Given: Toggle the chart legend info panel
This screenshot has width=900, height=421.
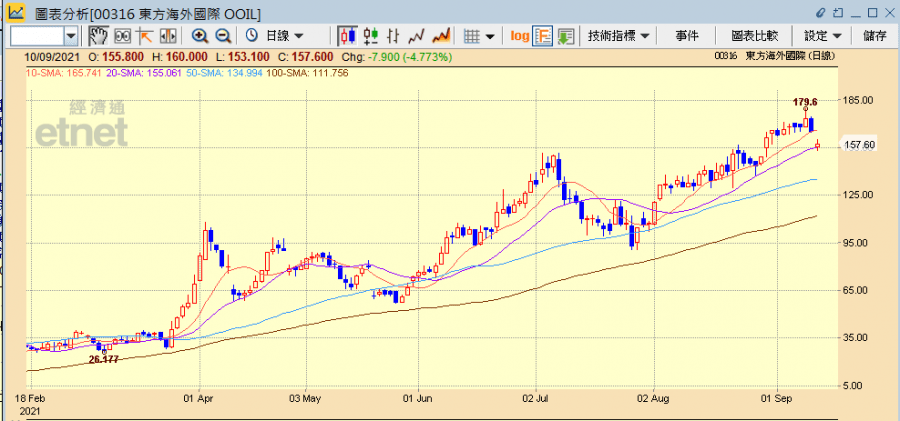Looking at the screenshot, I should tap(543, 36).
